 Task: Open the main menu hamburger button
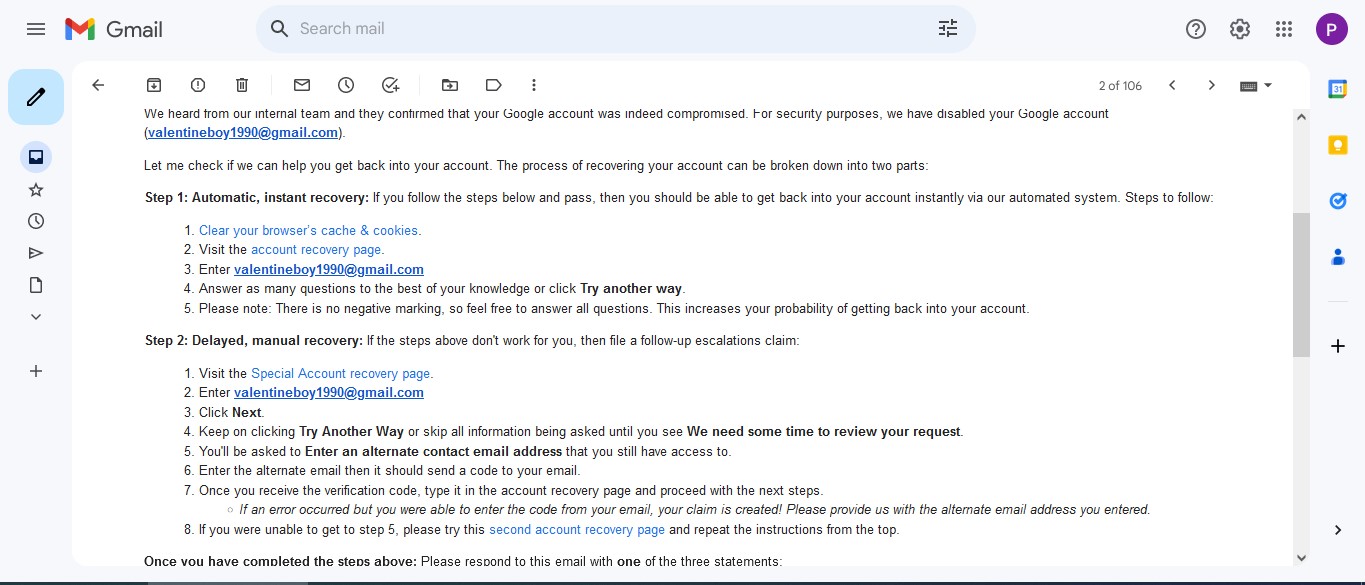[36, 29]
